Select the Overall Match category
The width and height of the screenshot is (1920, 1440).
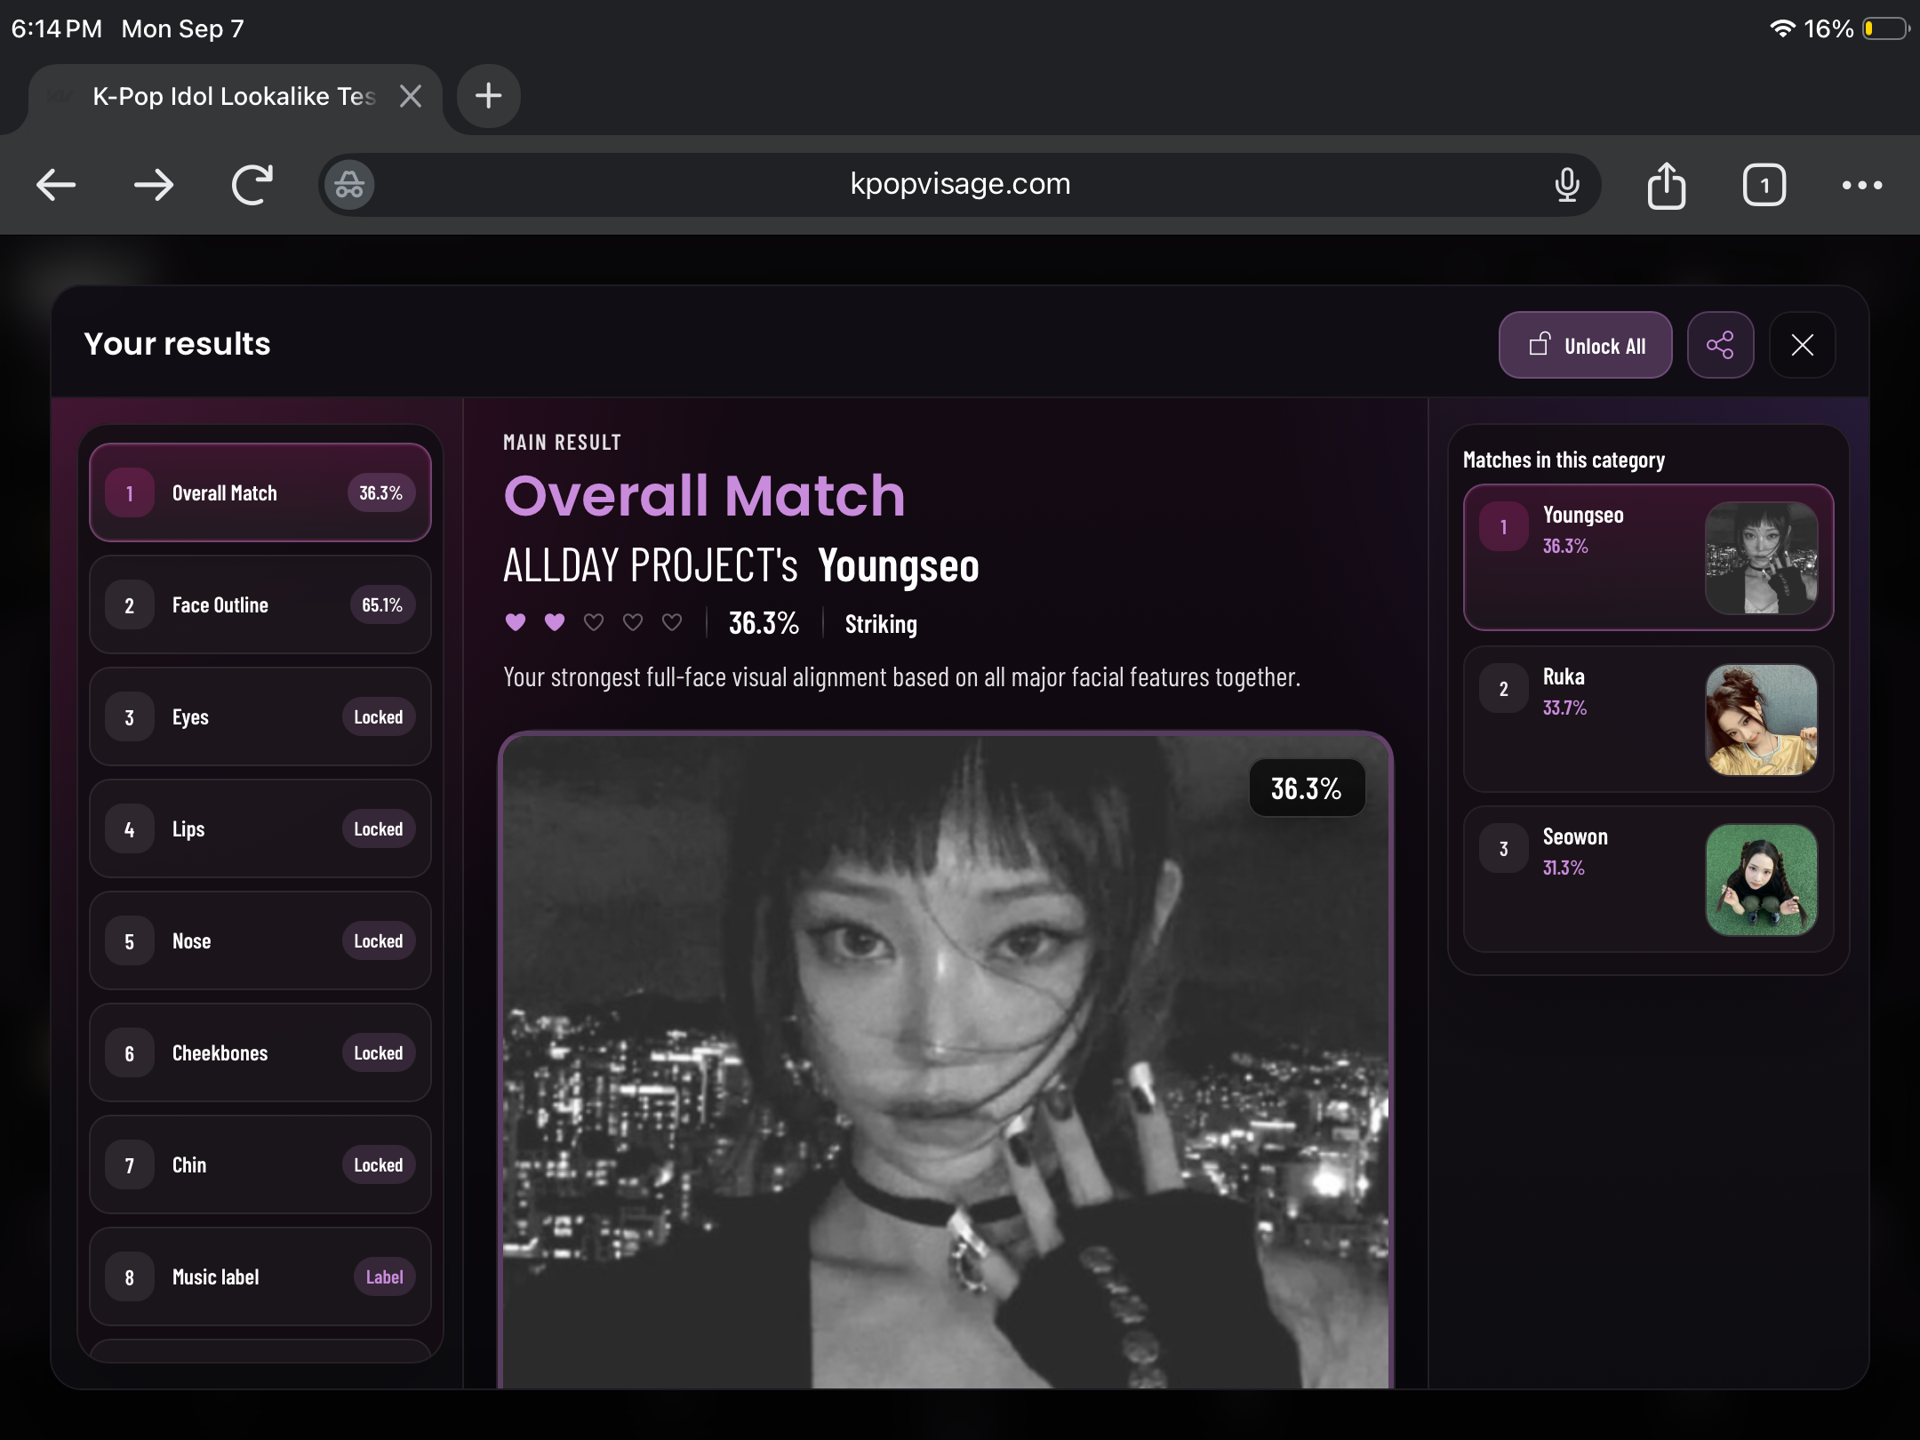coord(260,493)
